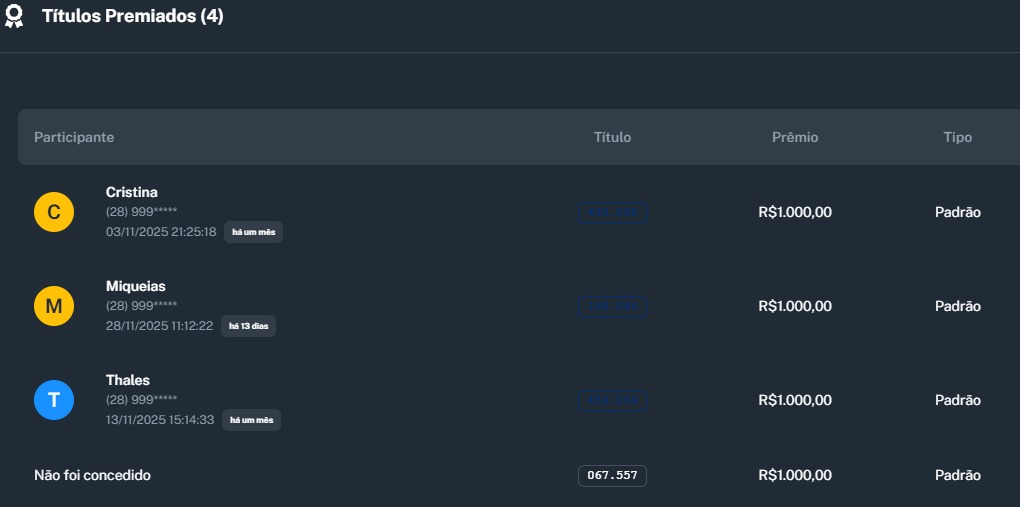
Task: Click the 'Não foi concedido' row label
Action: (x=92, y=475)
